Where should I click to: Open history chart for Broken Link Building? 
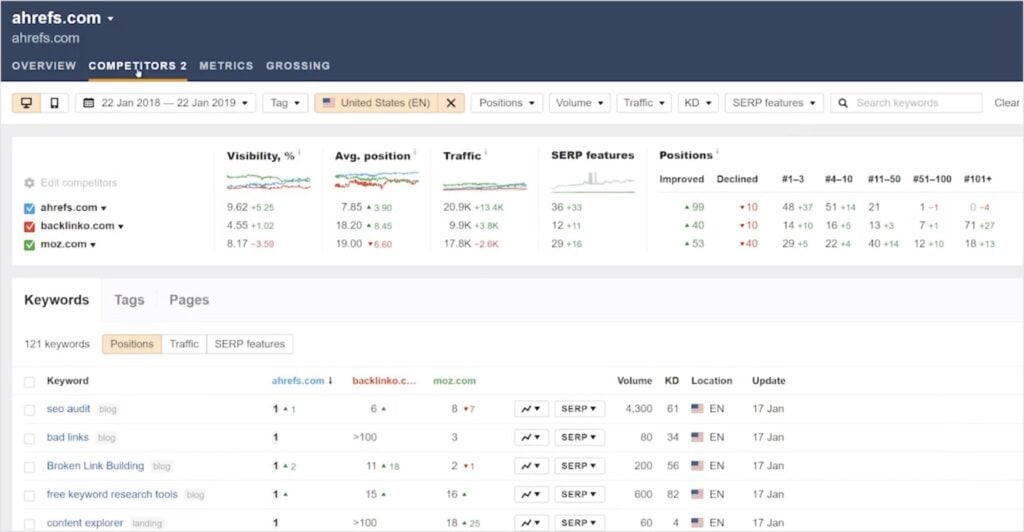point(530,466)
